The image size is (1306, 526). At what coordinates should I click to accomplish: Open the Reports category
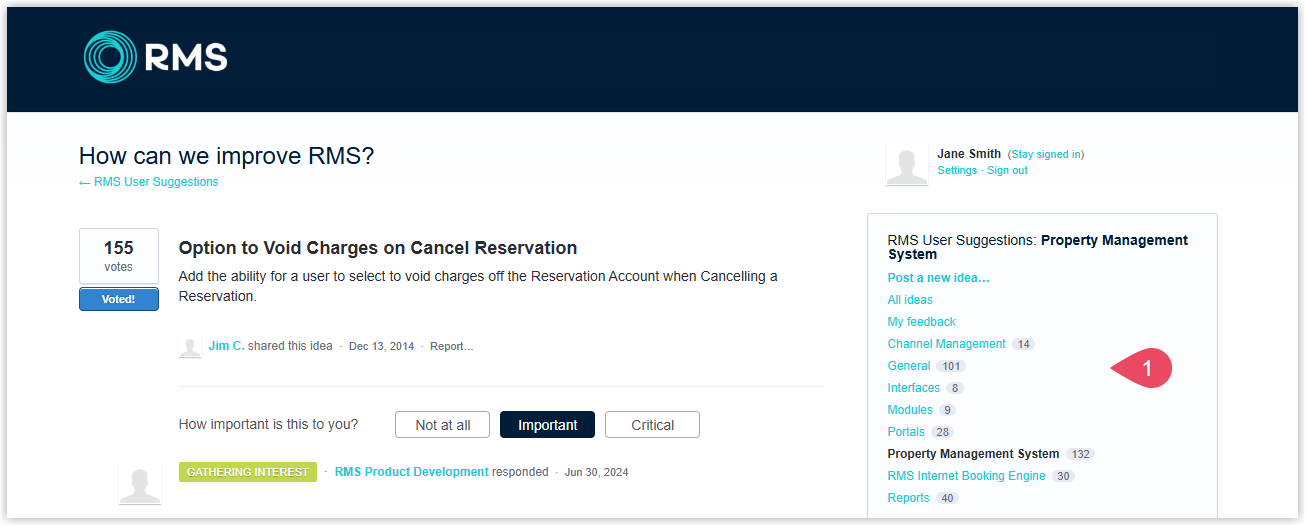tap(909, 498)
